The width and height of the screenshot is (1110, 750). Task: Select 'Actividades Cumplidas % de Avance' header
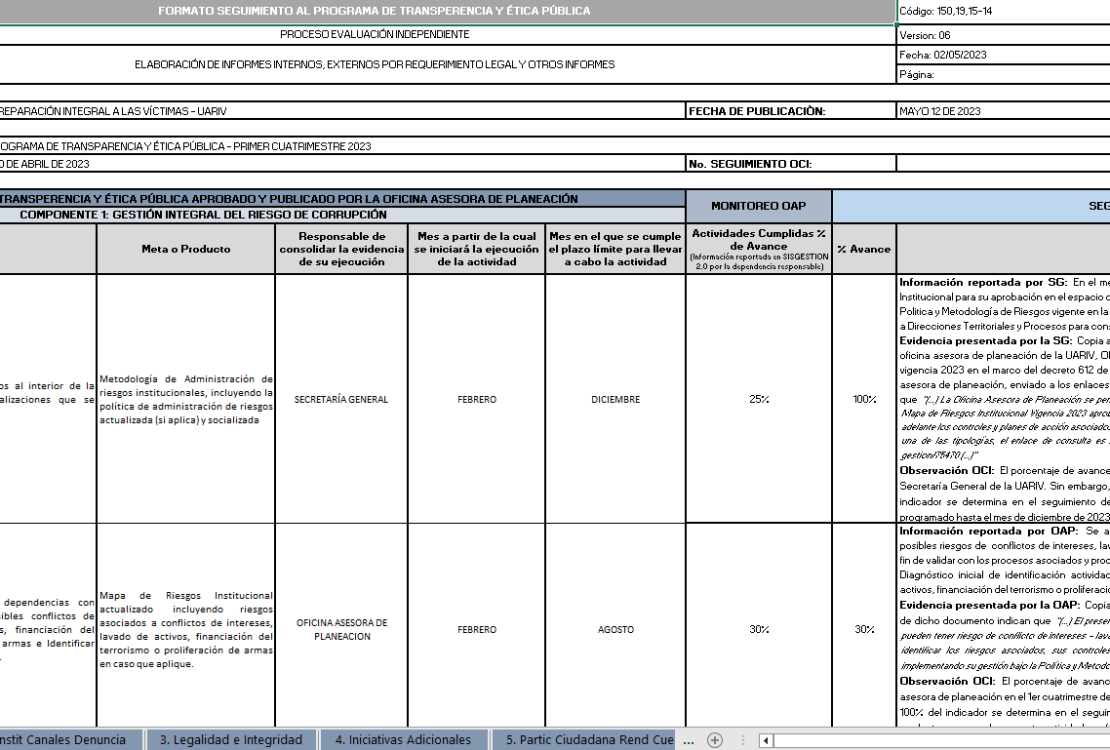tap(758, 249)
